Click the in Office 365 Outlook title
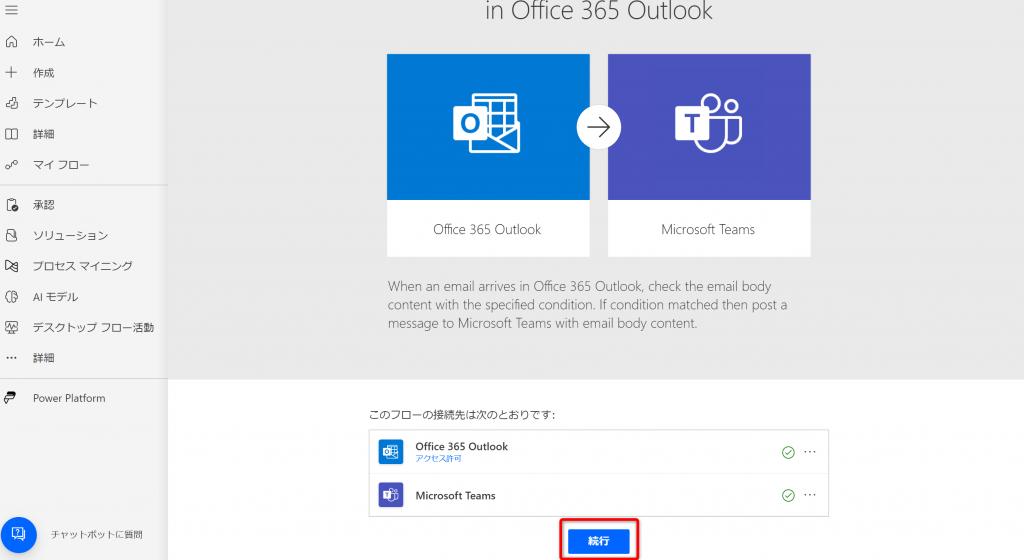The height and width of the screenshot is (560, 1024). [599, 11]
